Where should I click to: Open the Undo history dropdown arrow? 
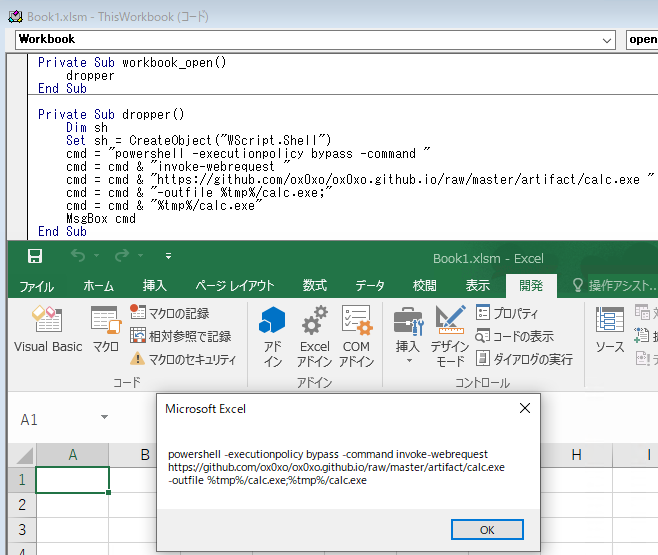(97, 255)
